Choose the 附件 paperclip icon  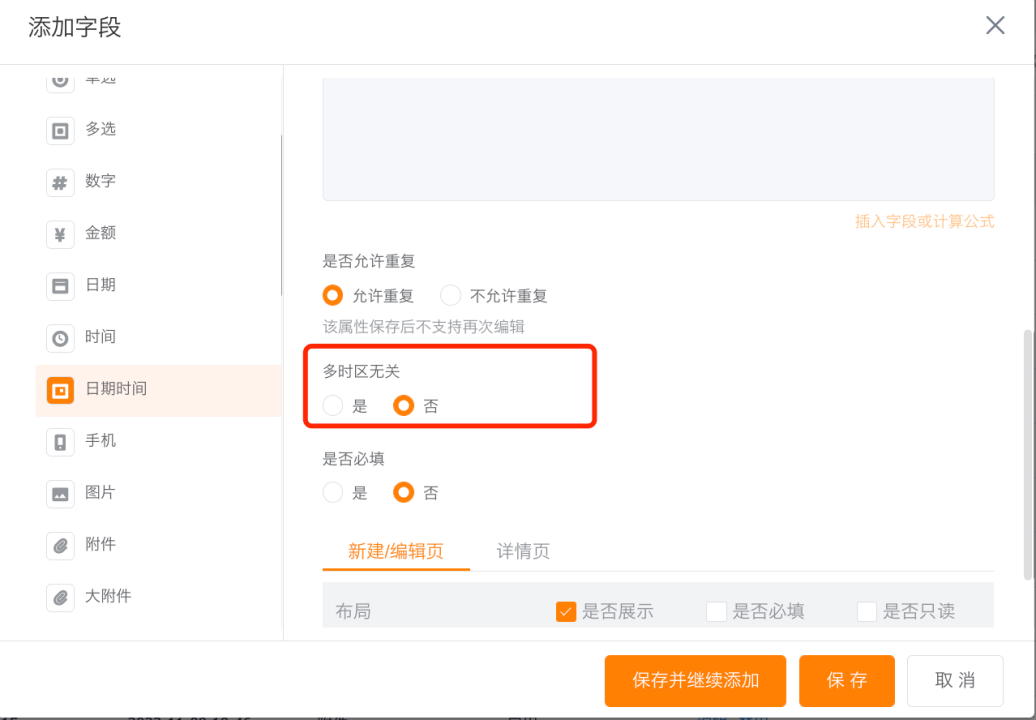tap(60, 546)
